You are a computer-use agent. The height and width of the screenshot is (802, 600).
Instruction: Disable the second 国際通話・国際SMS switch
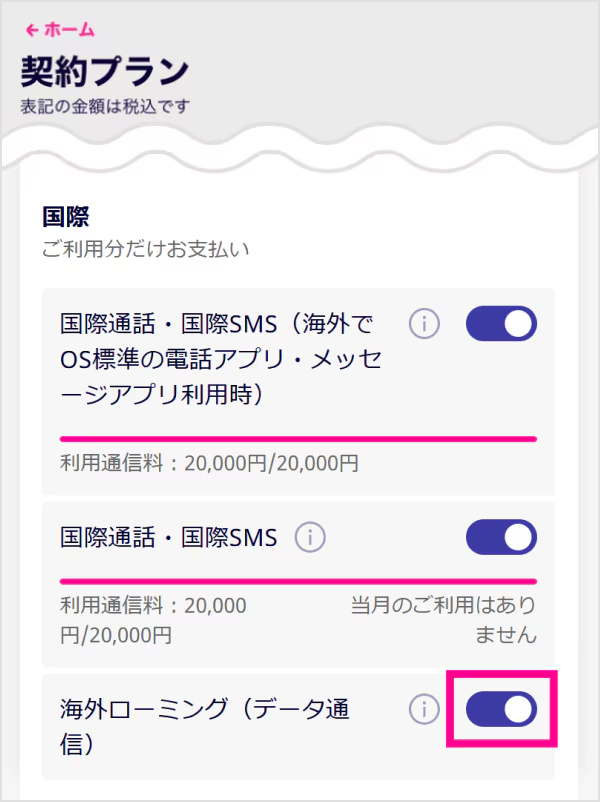[501, 538]
